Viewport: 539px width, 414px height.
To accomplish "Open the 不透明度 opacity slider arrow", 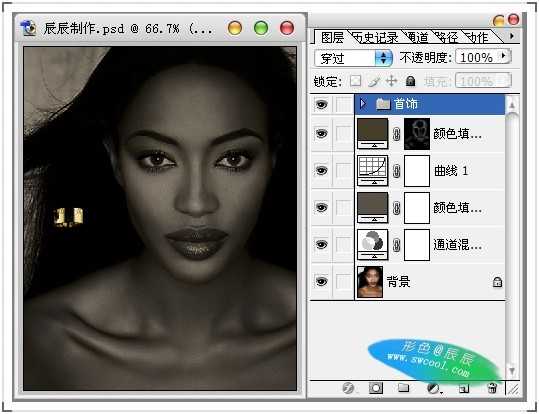I will pyautogui.click(x=504, y=56).
